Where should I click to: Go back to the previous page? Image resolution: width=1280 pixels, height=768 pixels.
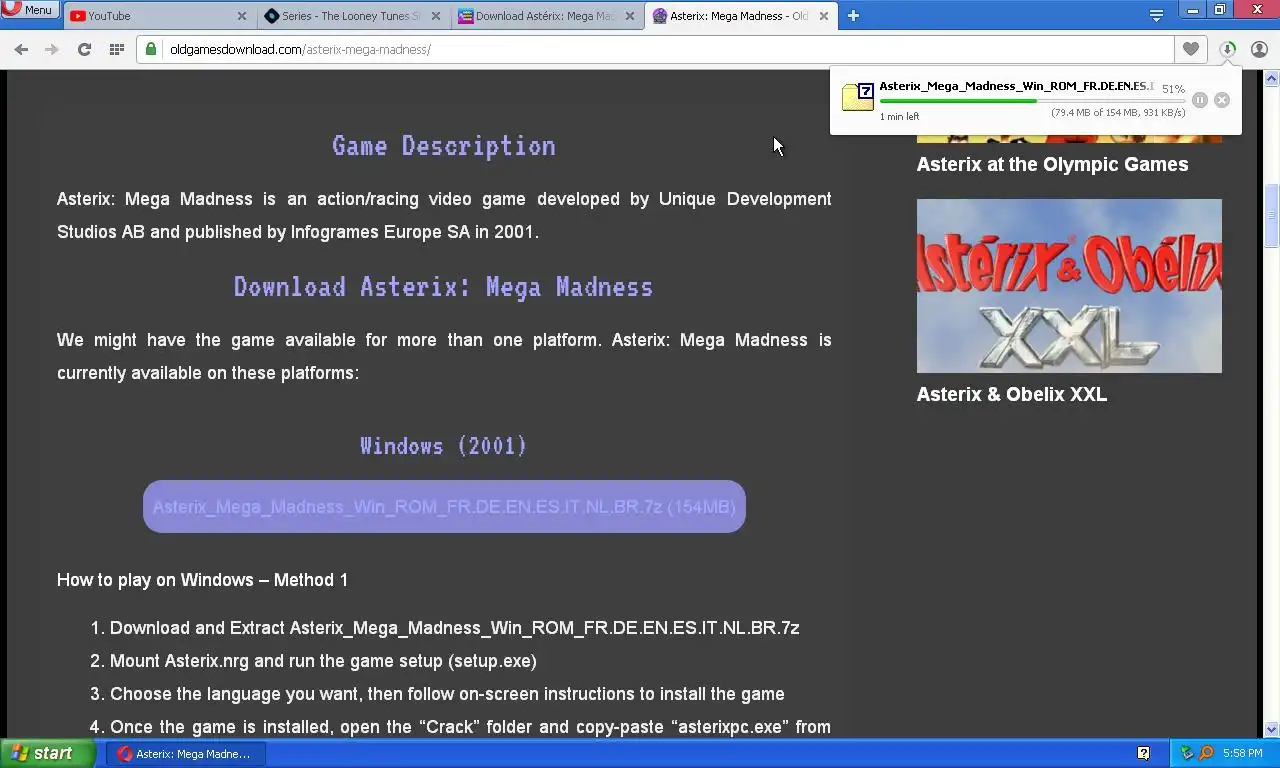(21, 49)
